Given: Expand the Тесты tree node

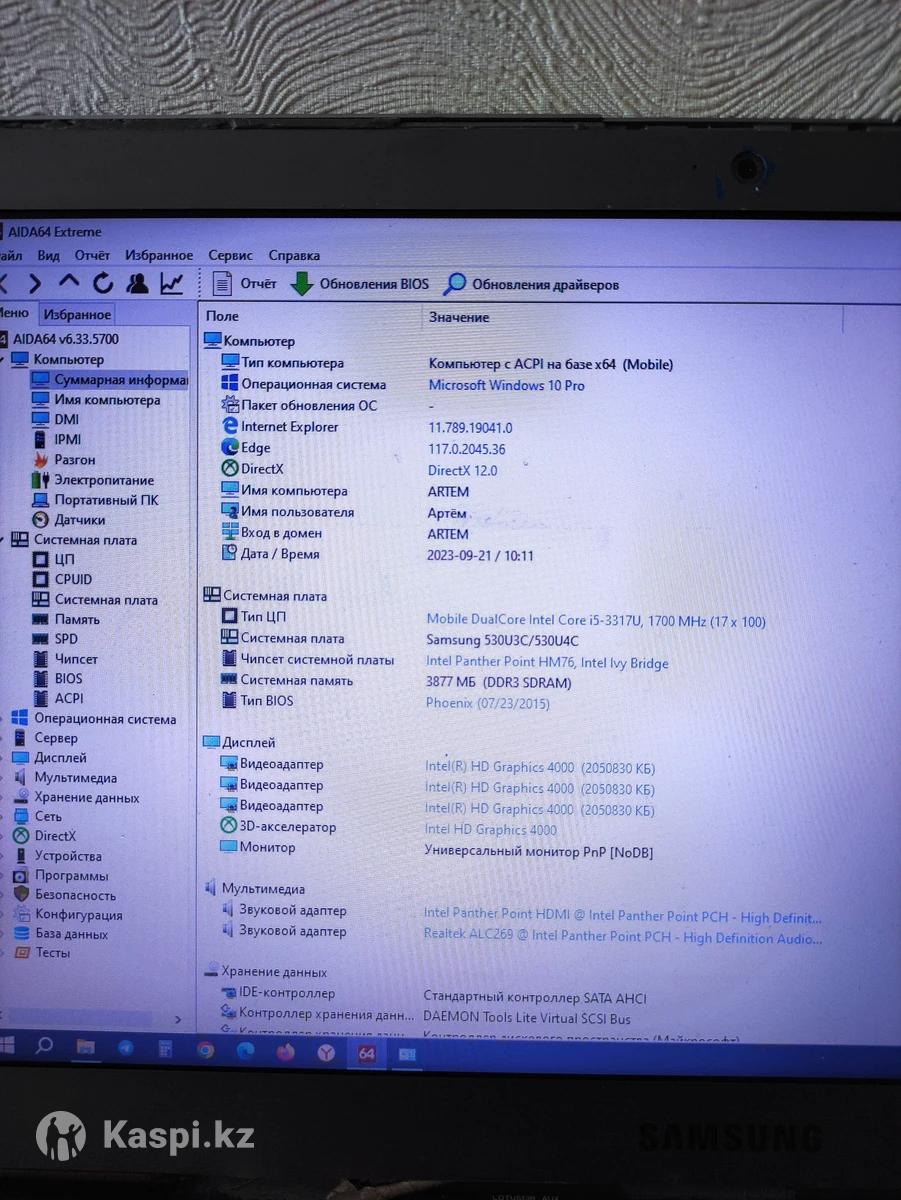Looking at the screenshot, I should 3,953.
